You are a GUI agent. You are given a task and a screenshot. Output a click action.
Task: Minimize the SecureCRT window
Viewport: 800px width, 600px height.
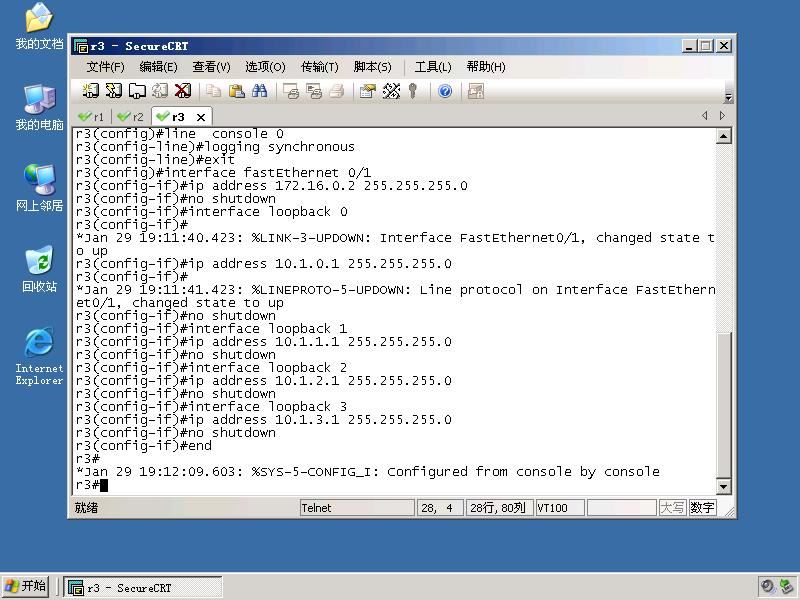pos(689,46)
